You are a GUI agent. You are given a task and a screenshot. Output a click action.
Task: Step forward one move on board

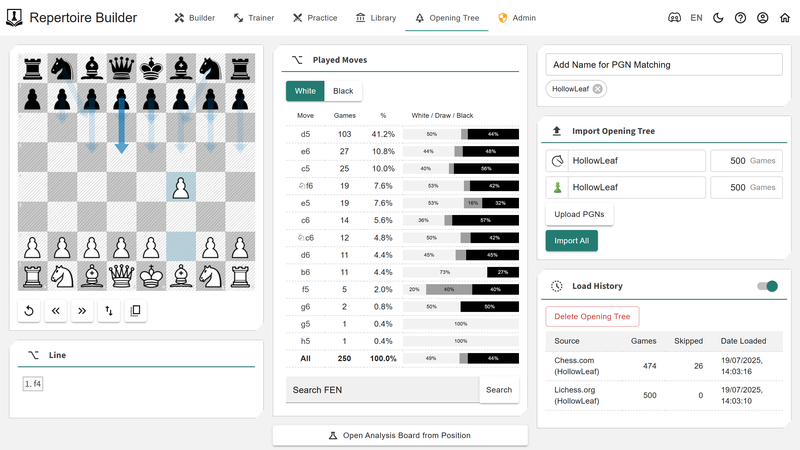(x=82, y=311)
